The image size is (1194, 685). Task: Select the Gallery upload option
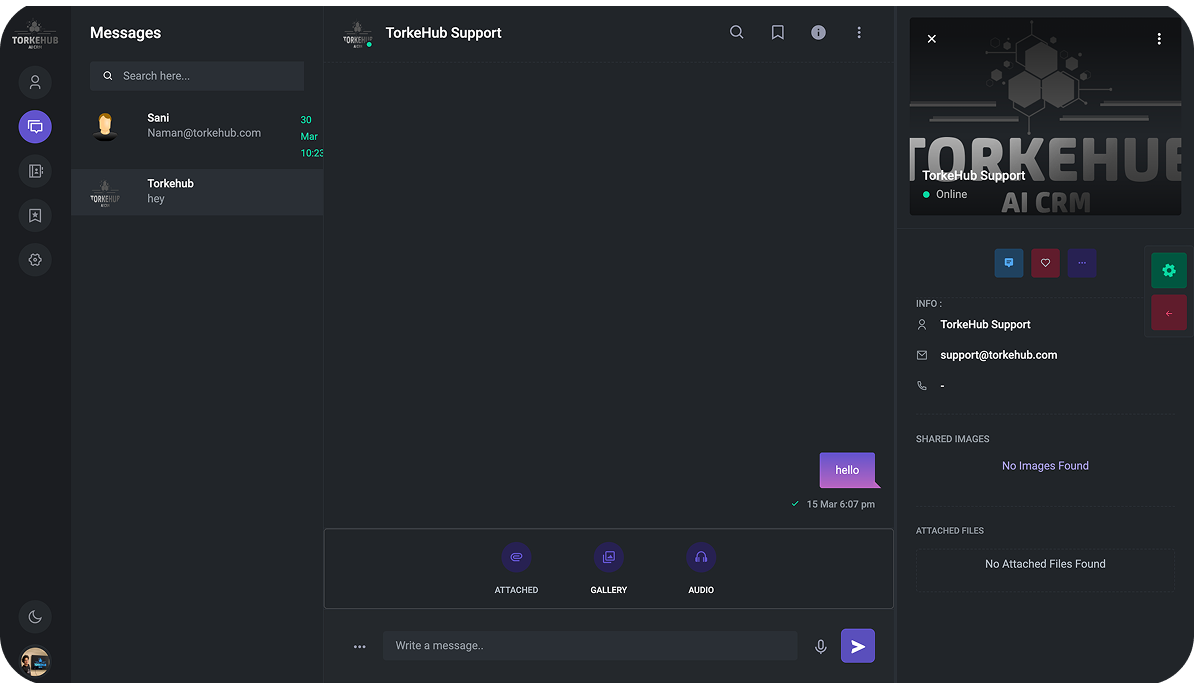(608, 558)
